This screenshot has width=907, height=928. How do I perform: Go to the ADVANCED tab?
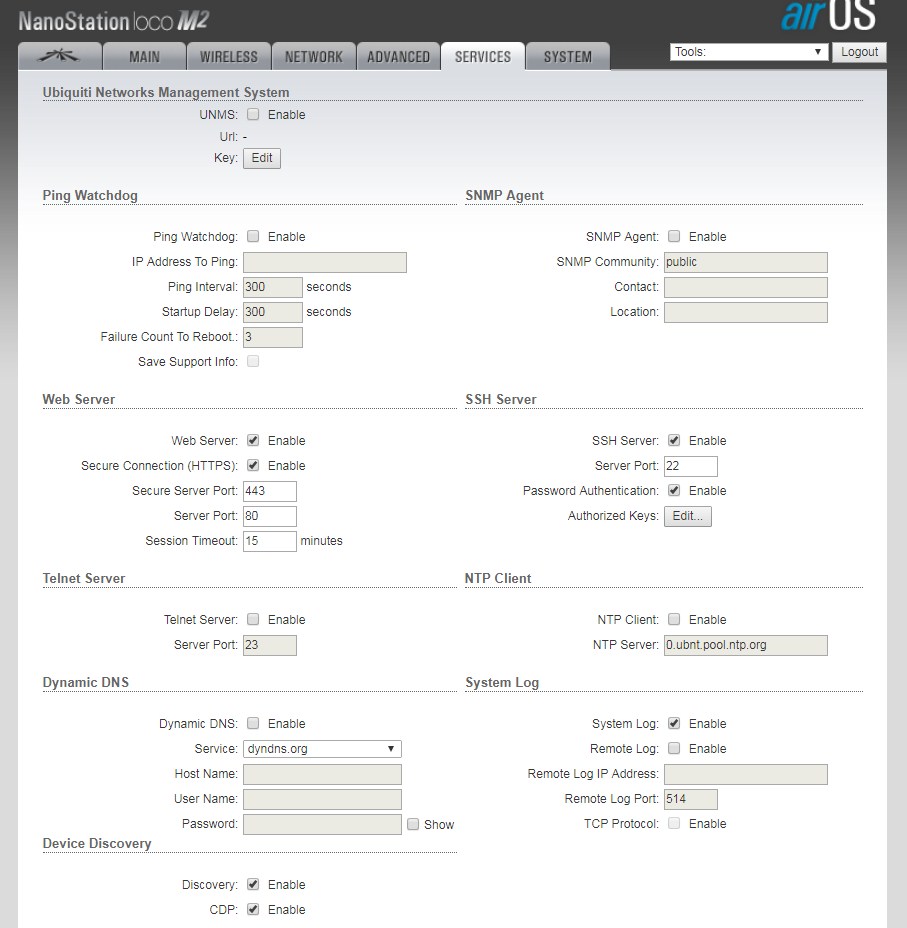click(398, 57)
